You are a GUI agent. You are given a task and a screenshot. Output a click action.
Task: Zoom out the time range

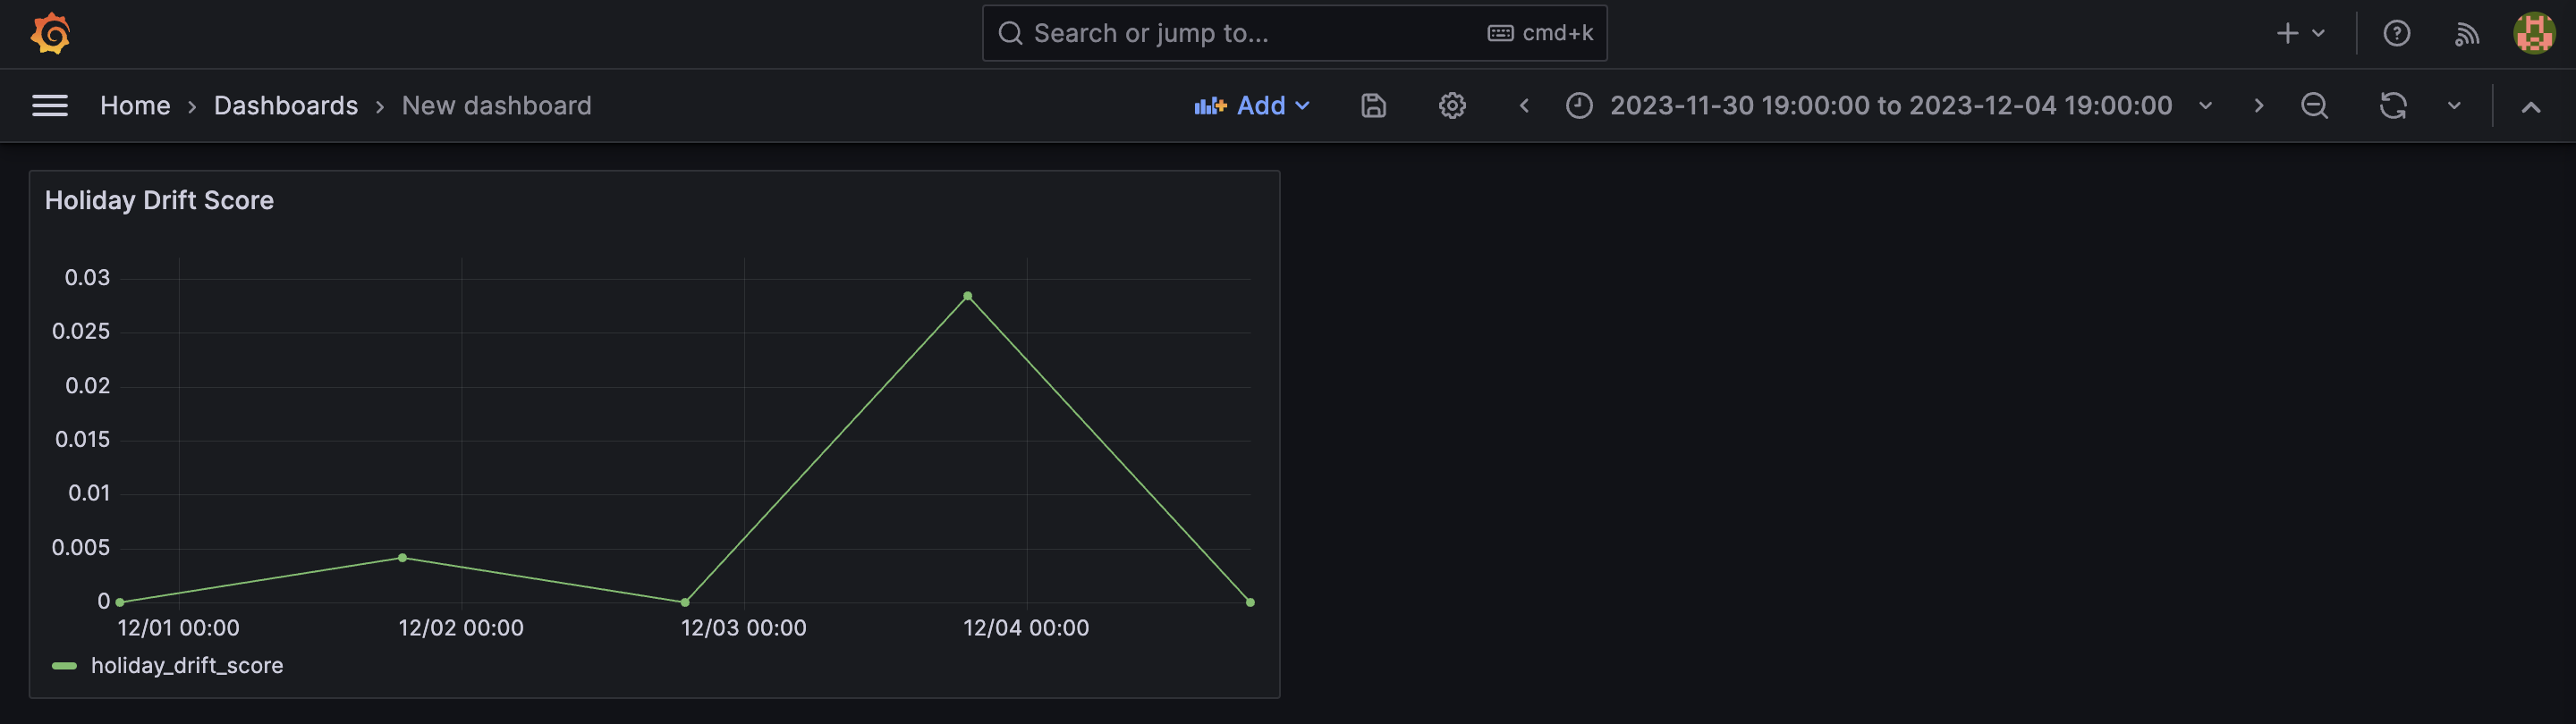[x=2314, y=106]
